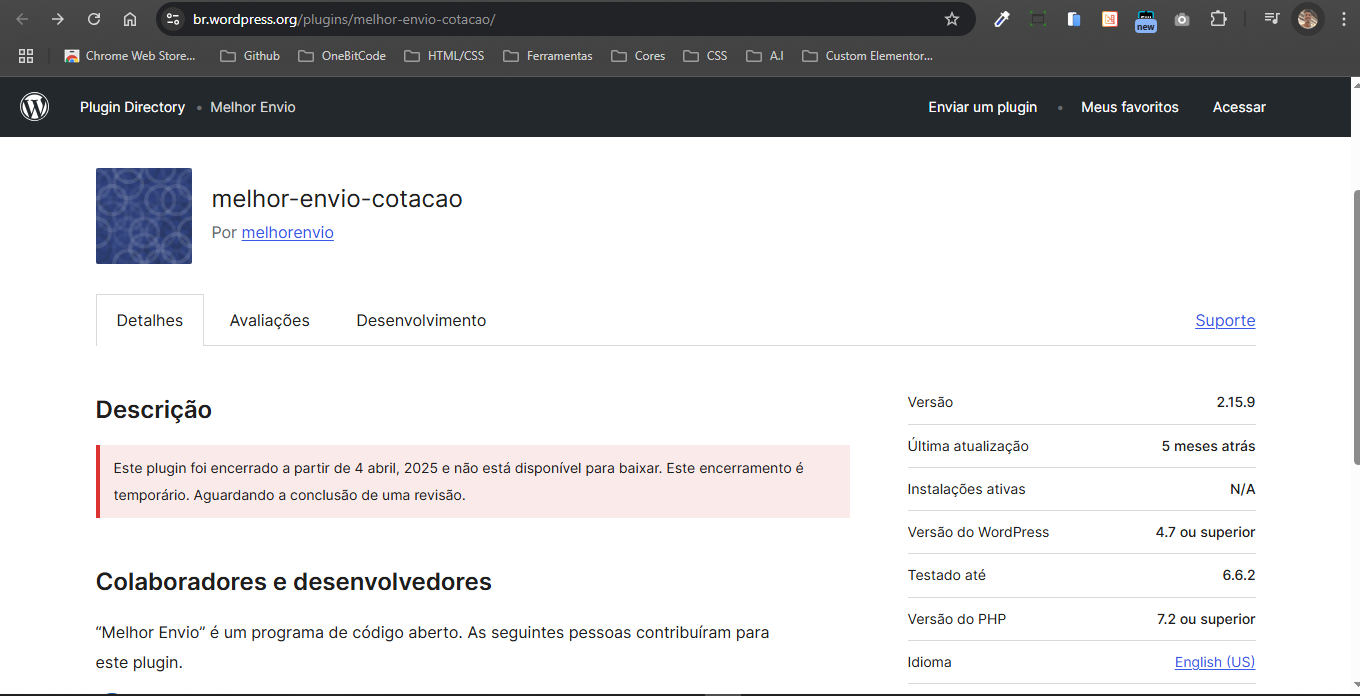
Task: Open the orange ruler extension icon
Action: tap(1110, 19)
